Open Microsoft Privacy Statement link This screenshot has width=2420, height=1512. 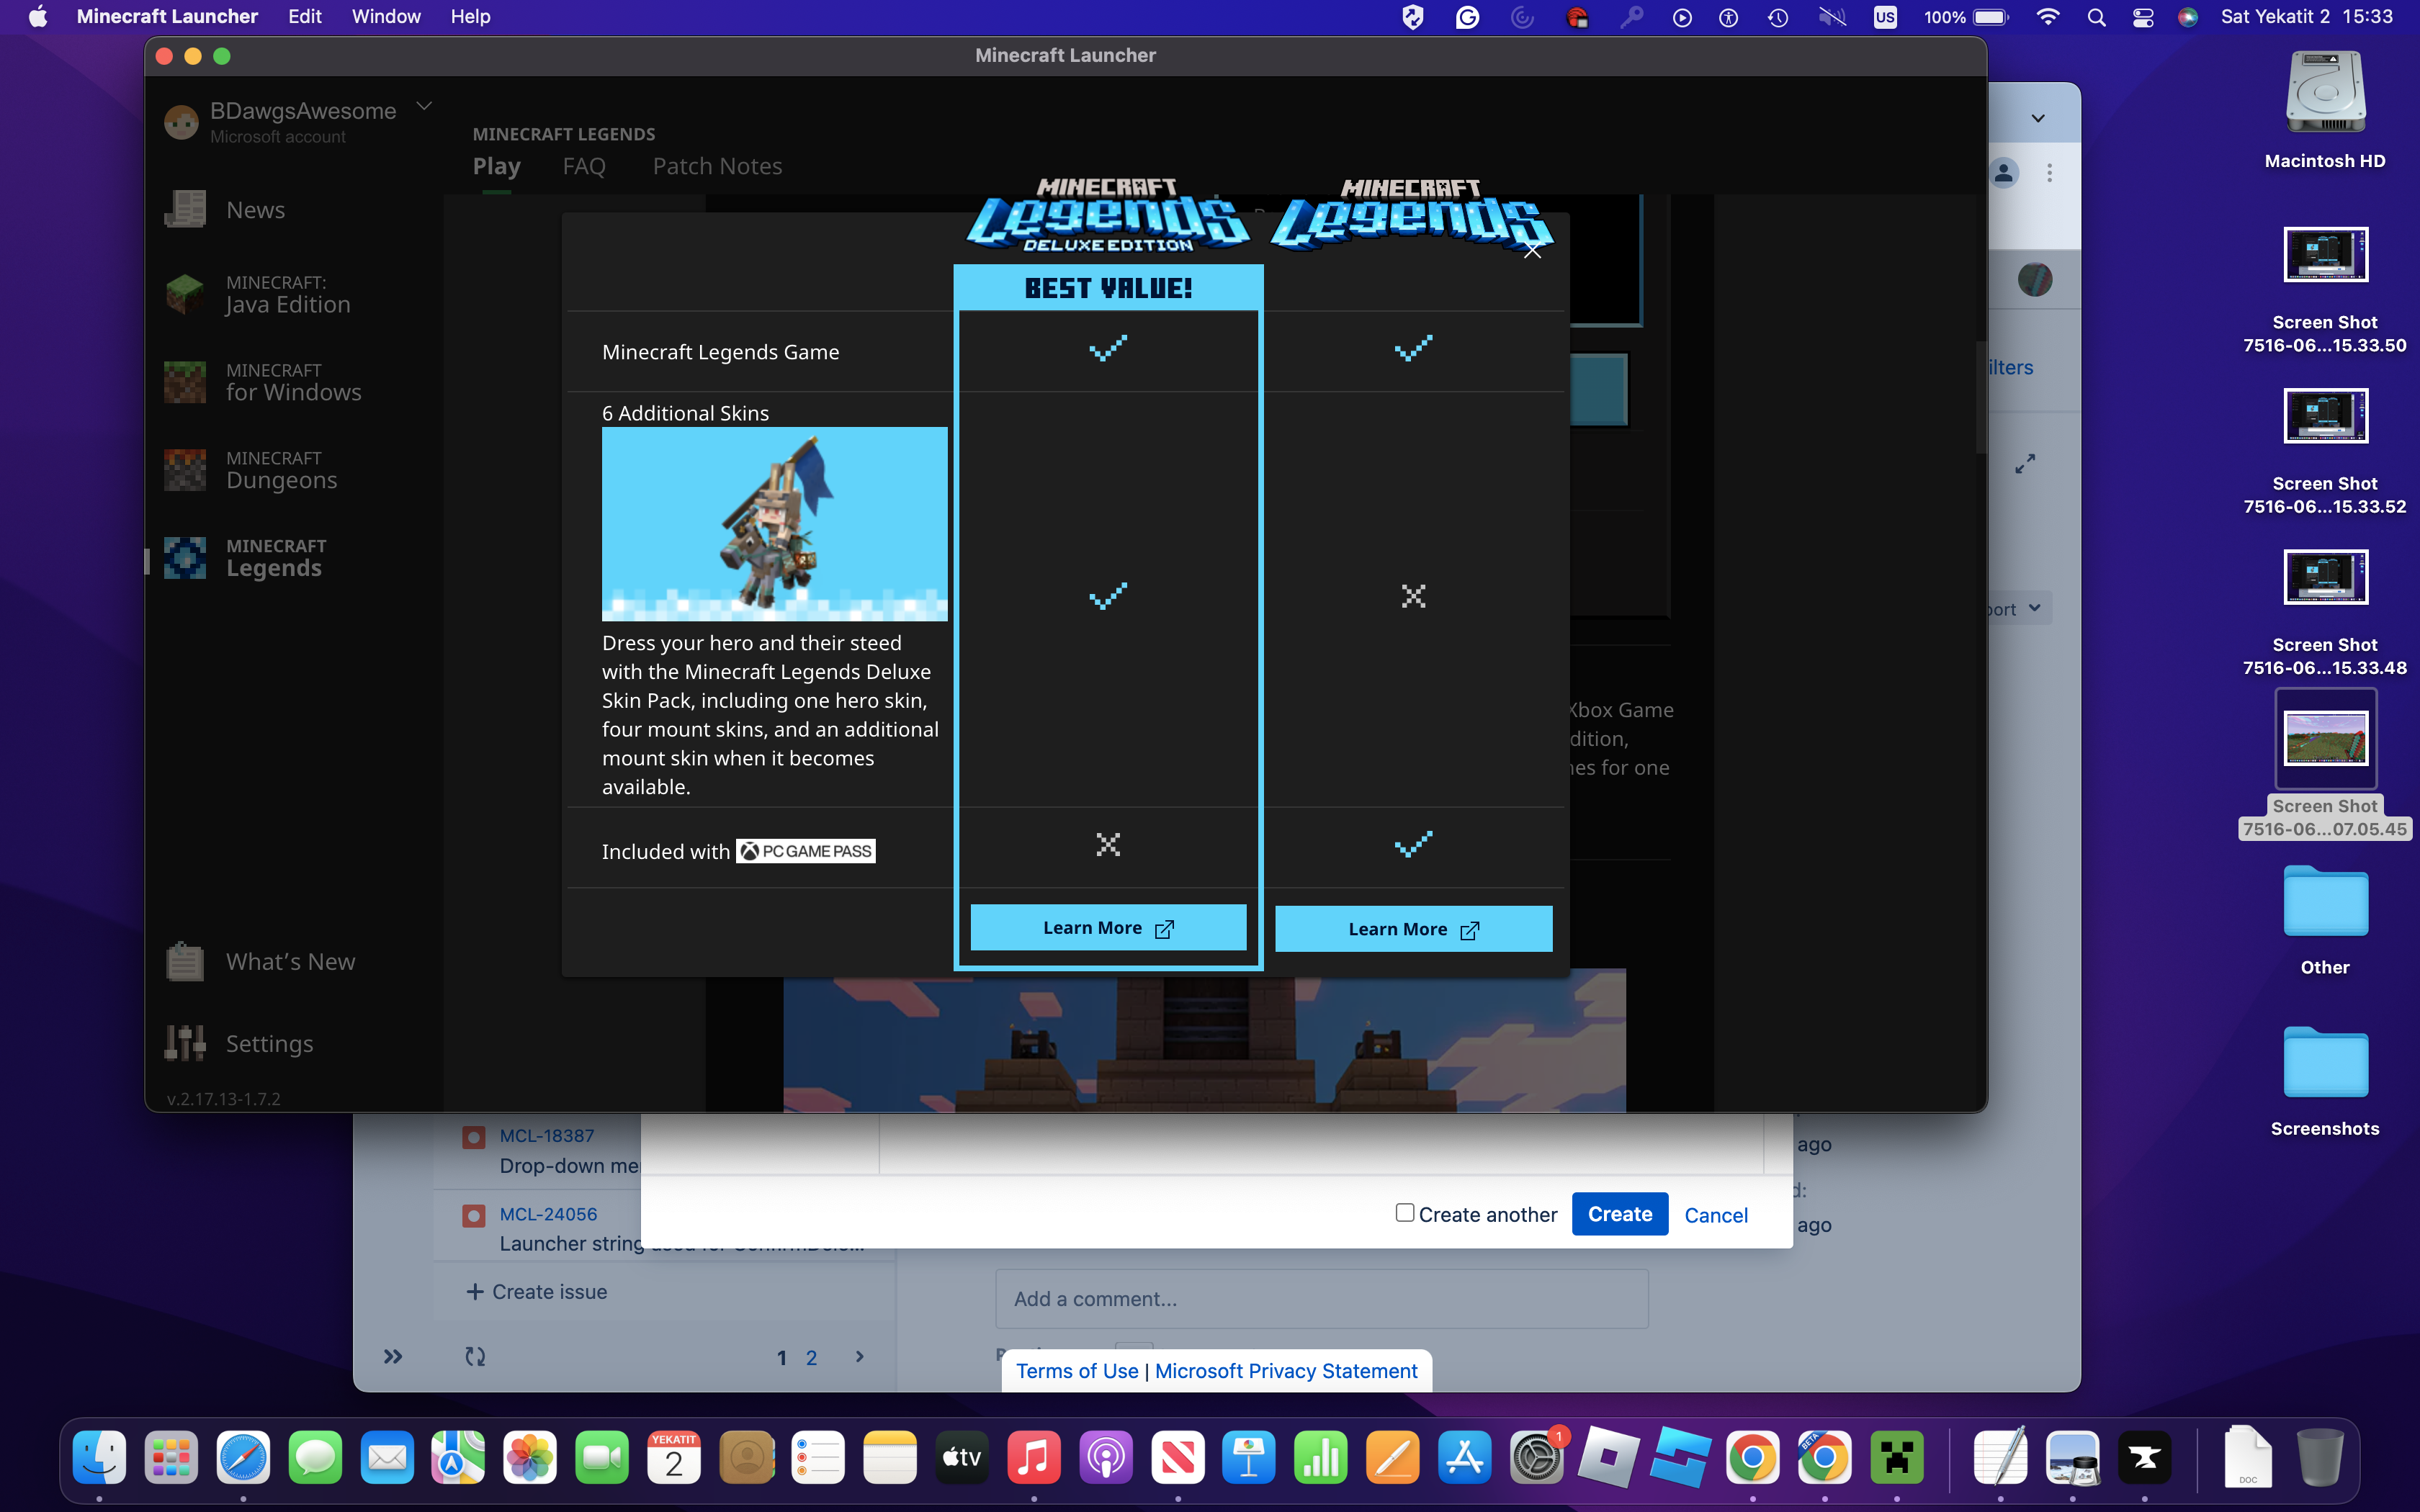1286,1371
